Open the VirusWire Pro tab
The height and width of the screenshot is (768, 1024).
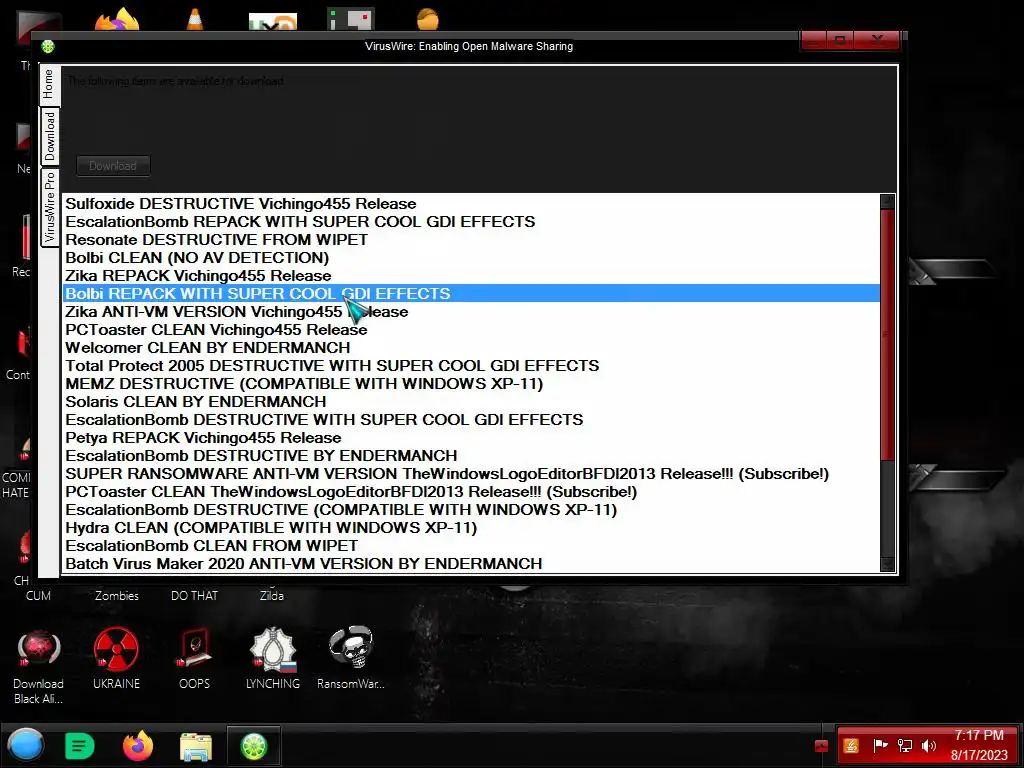50,207
